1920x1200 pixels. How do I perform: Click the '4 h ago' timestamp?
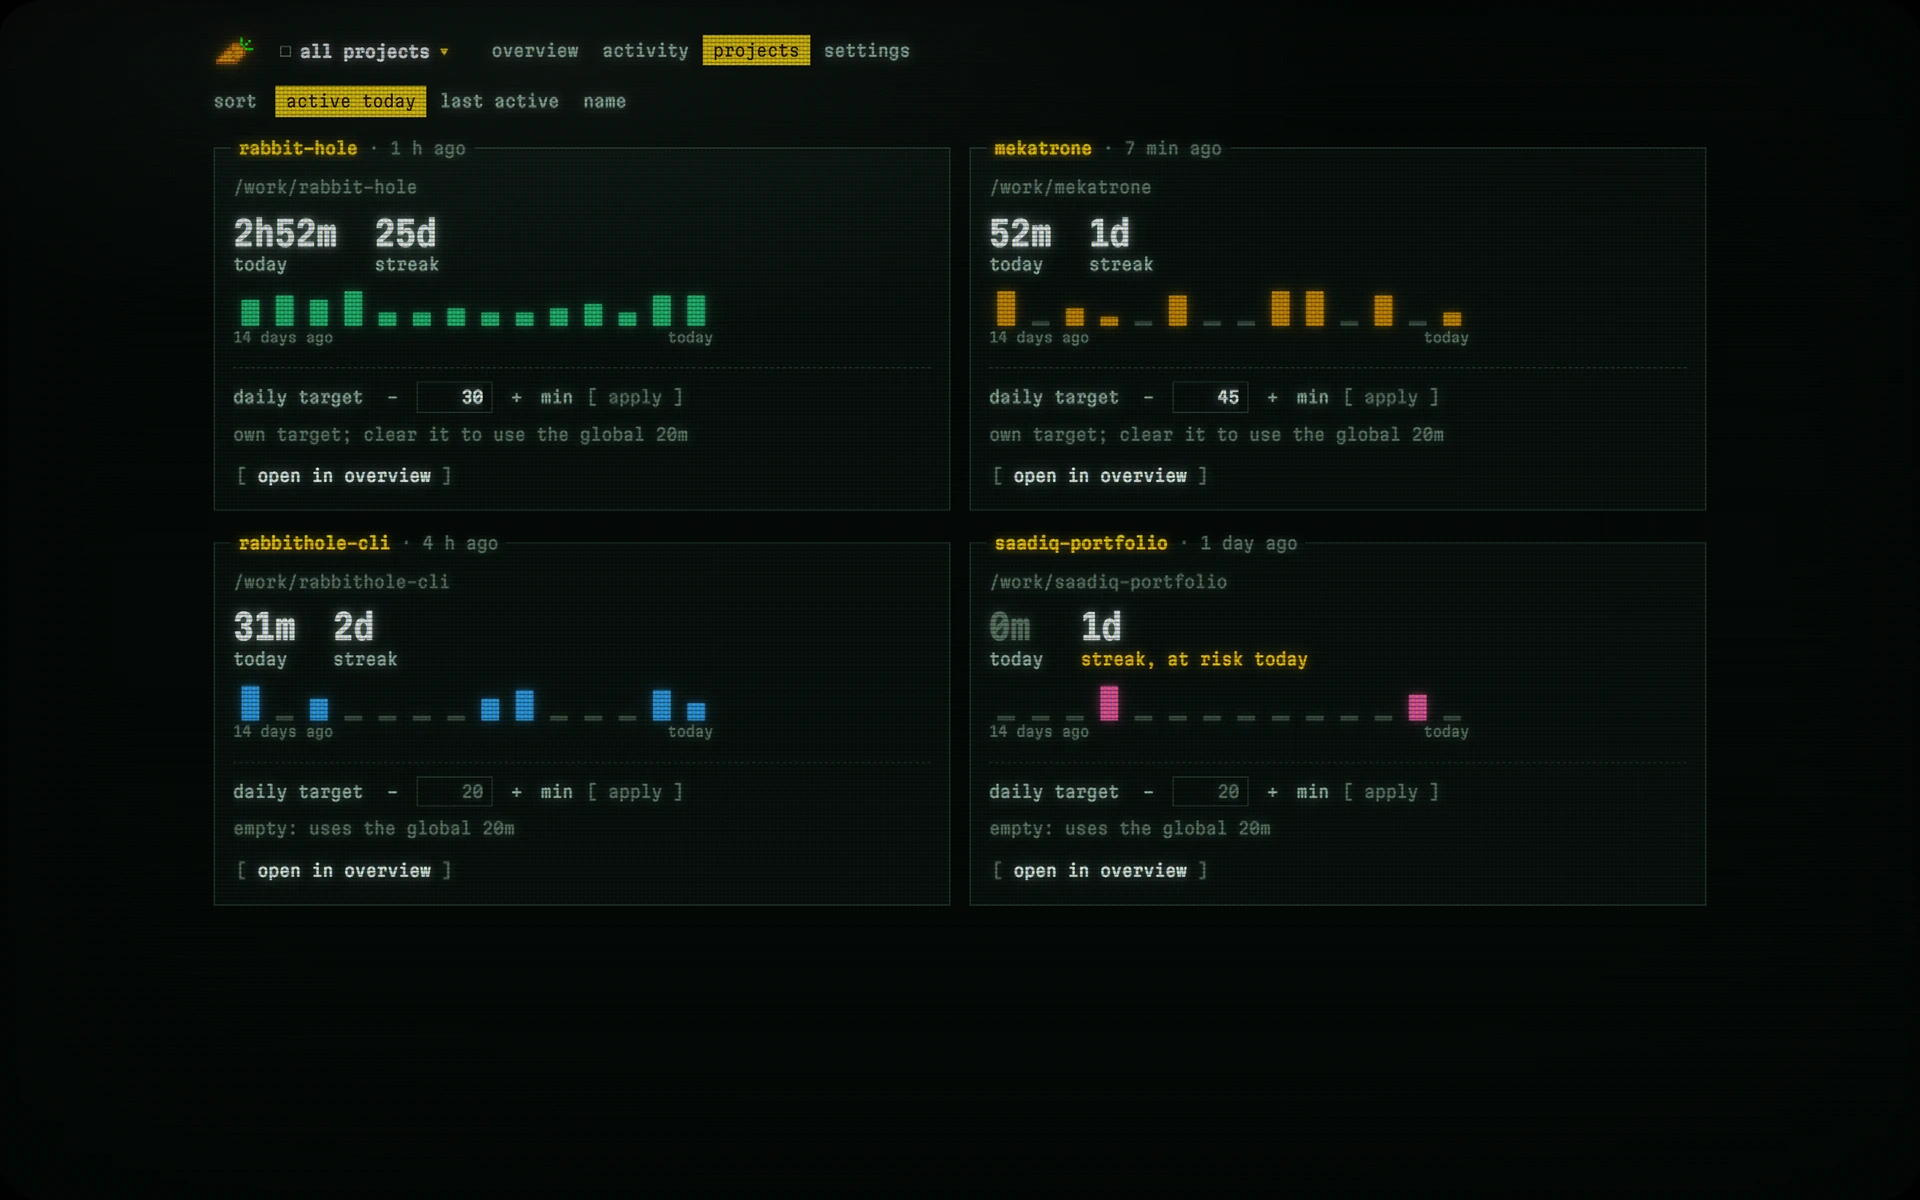460,543
